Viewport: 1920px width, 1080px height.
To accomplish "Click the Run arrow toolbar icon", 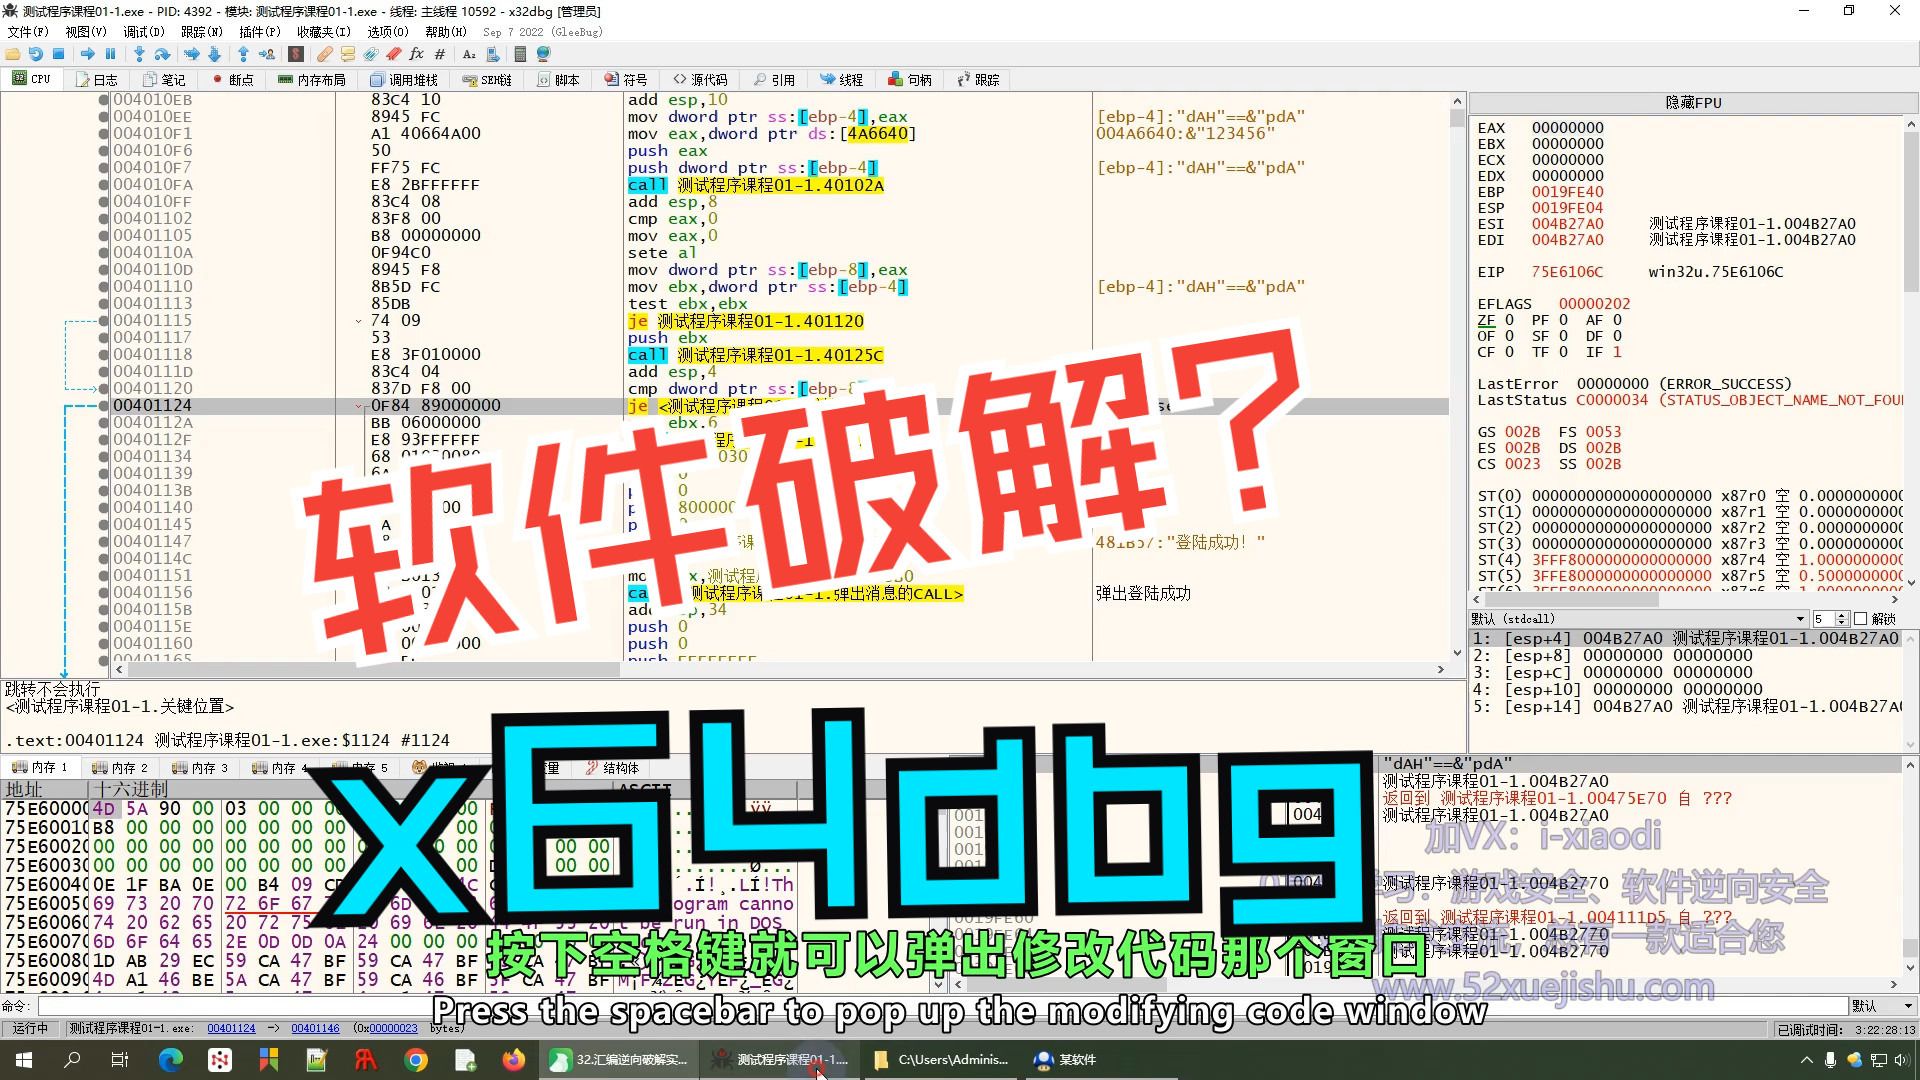I will pos(88,54).
